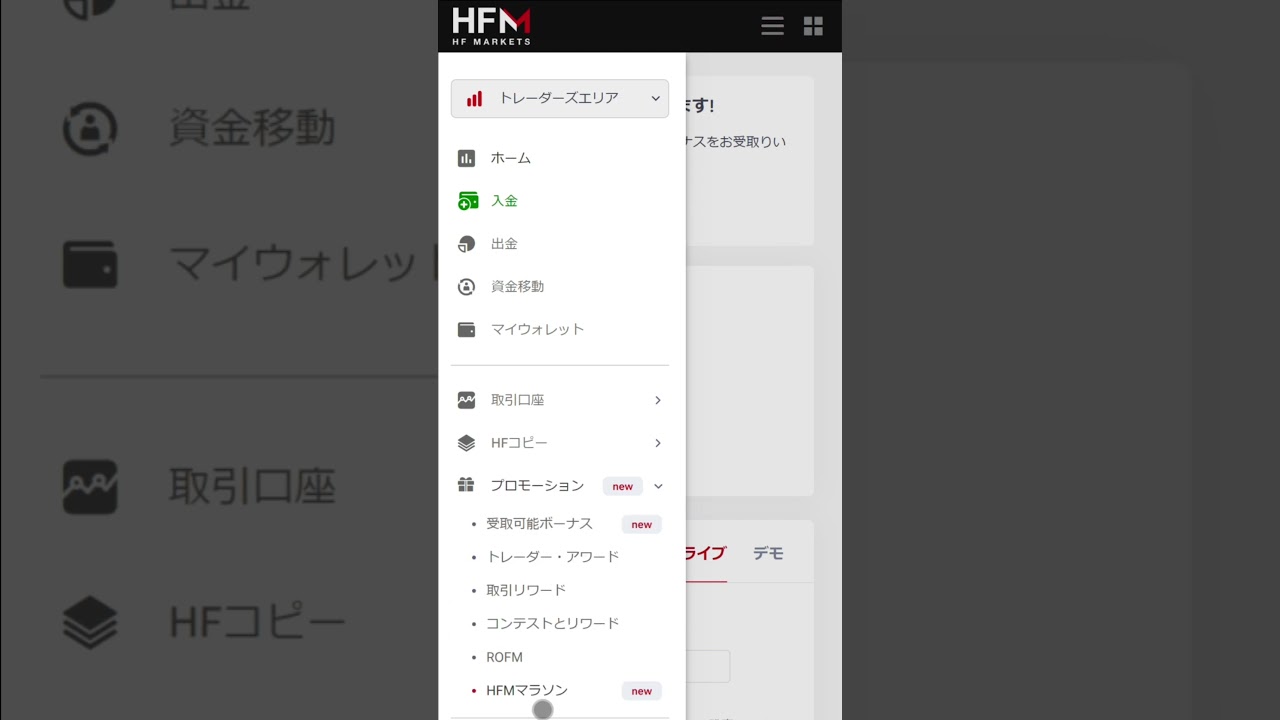The width and height of the screenshot is (1280, 720).
Task: Select HFMマラソン menu entry
Action: pyautogui.click(x=527, y=690)
